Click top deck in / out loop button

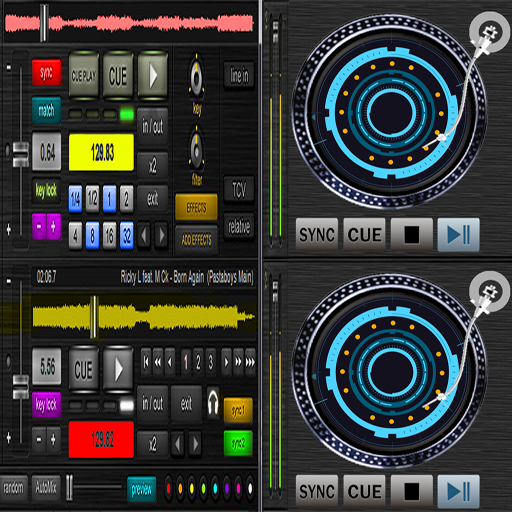152,126
